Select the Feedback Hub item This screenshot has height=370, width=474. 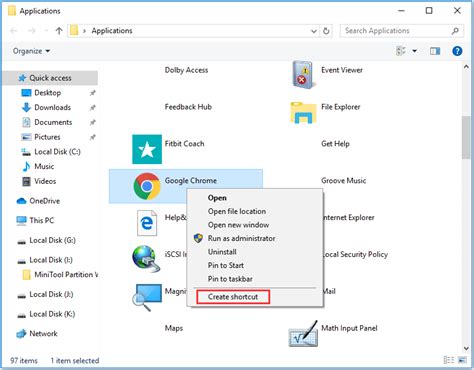188,107
